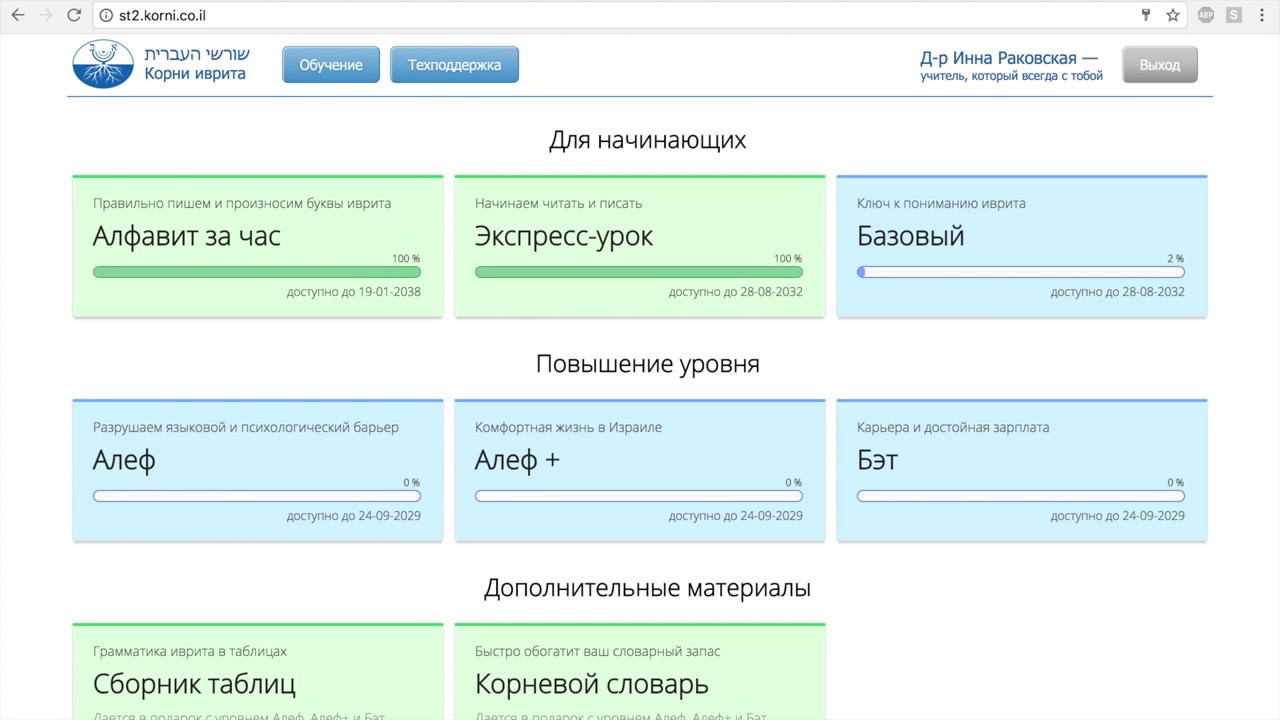Click 'доступно до 28-08-2032' under Экспресс-урок
Image resolution: width=1280 pixels, height=720 pixels.
coord(736,292)
